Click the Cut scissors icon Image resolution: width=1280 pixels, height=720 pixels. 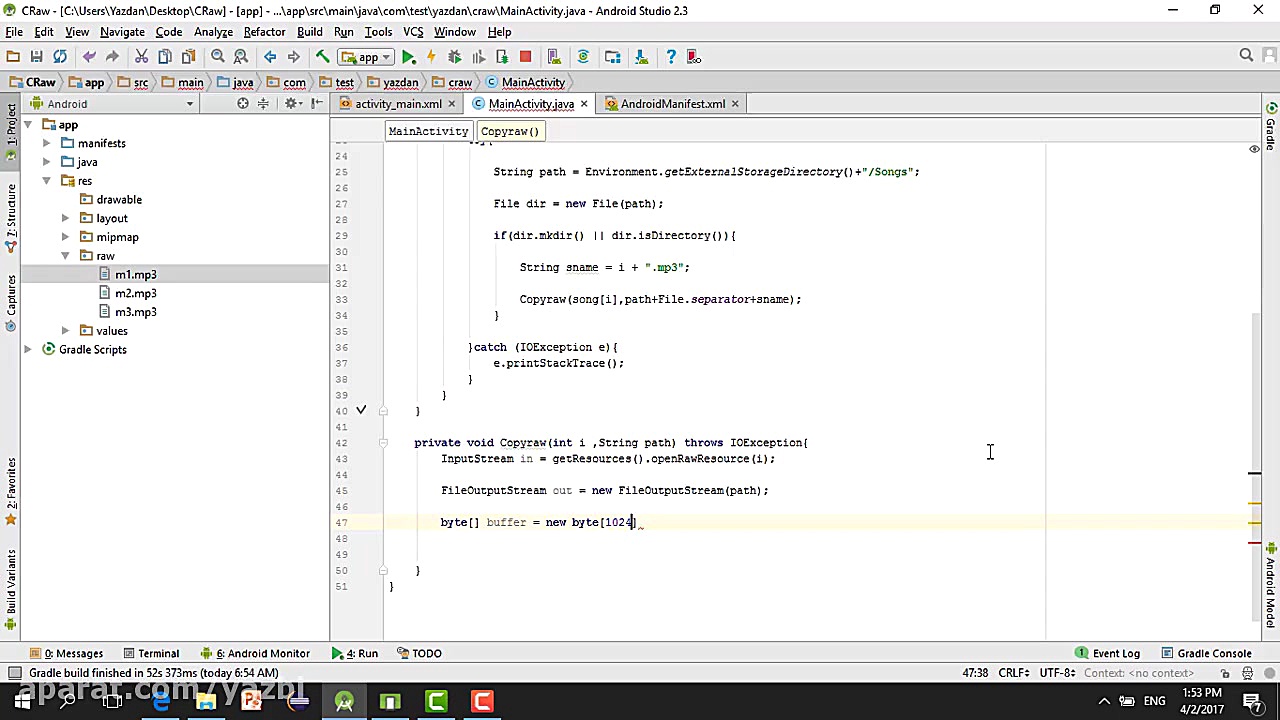click(x=141, y=57)
